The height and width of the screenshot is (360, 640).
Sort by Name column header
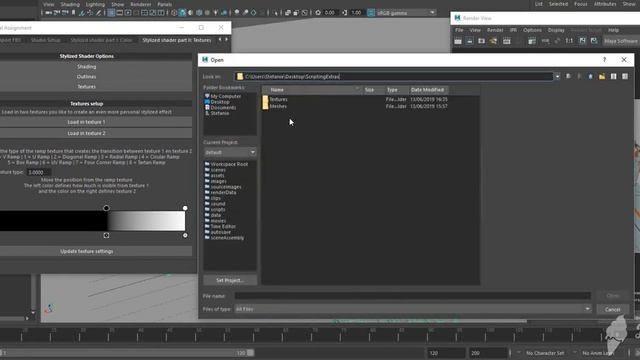(312, 90)
